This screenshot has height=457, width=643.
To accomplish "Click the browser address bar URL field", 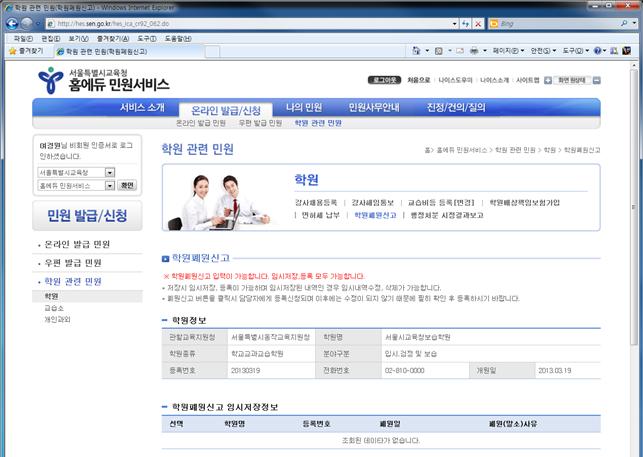I will 250,21.
